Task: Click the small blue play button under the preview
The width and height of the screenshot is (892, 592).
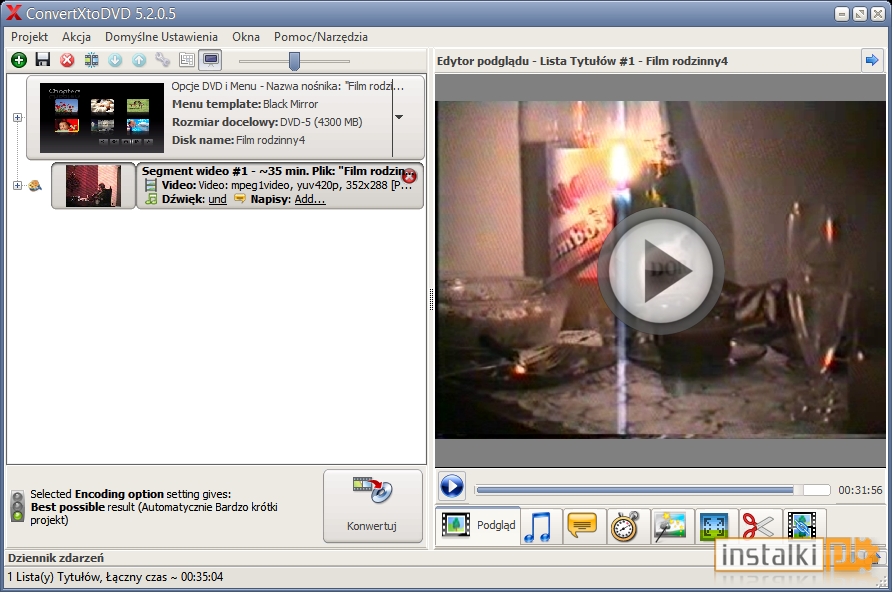Action: point(452,487)
